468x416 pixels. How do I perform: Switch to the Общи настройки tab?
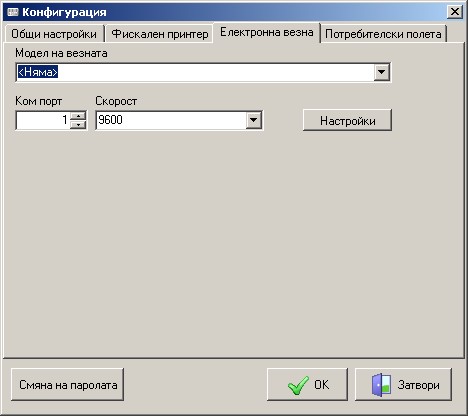coord(54,34)
